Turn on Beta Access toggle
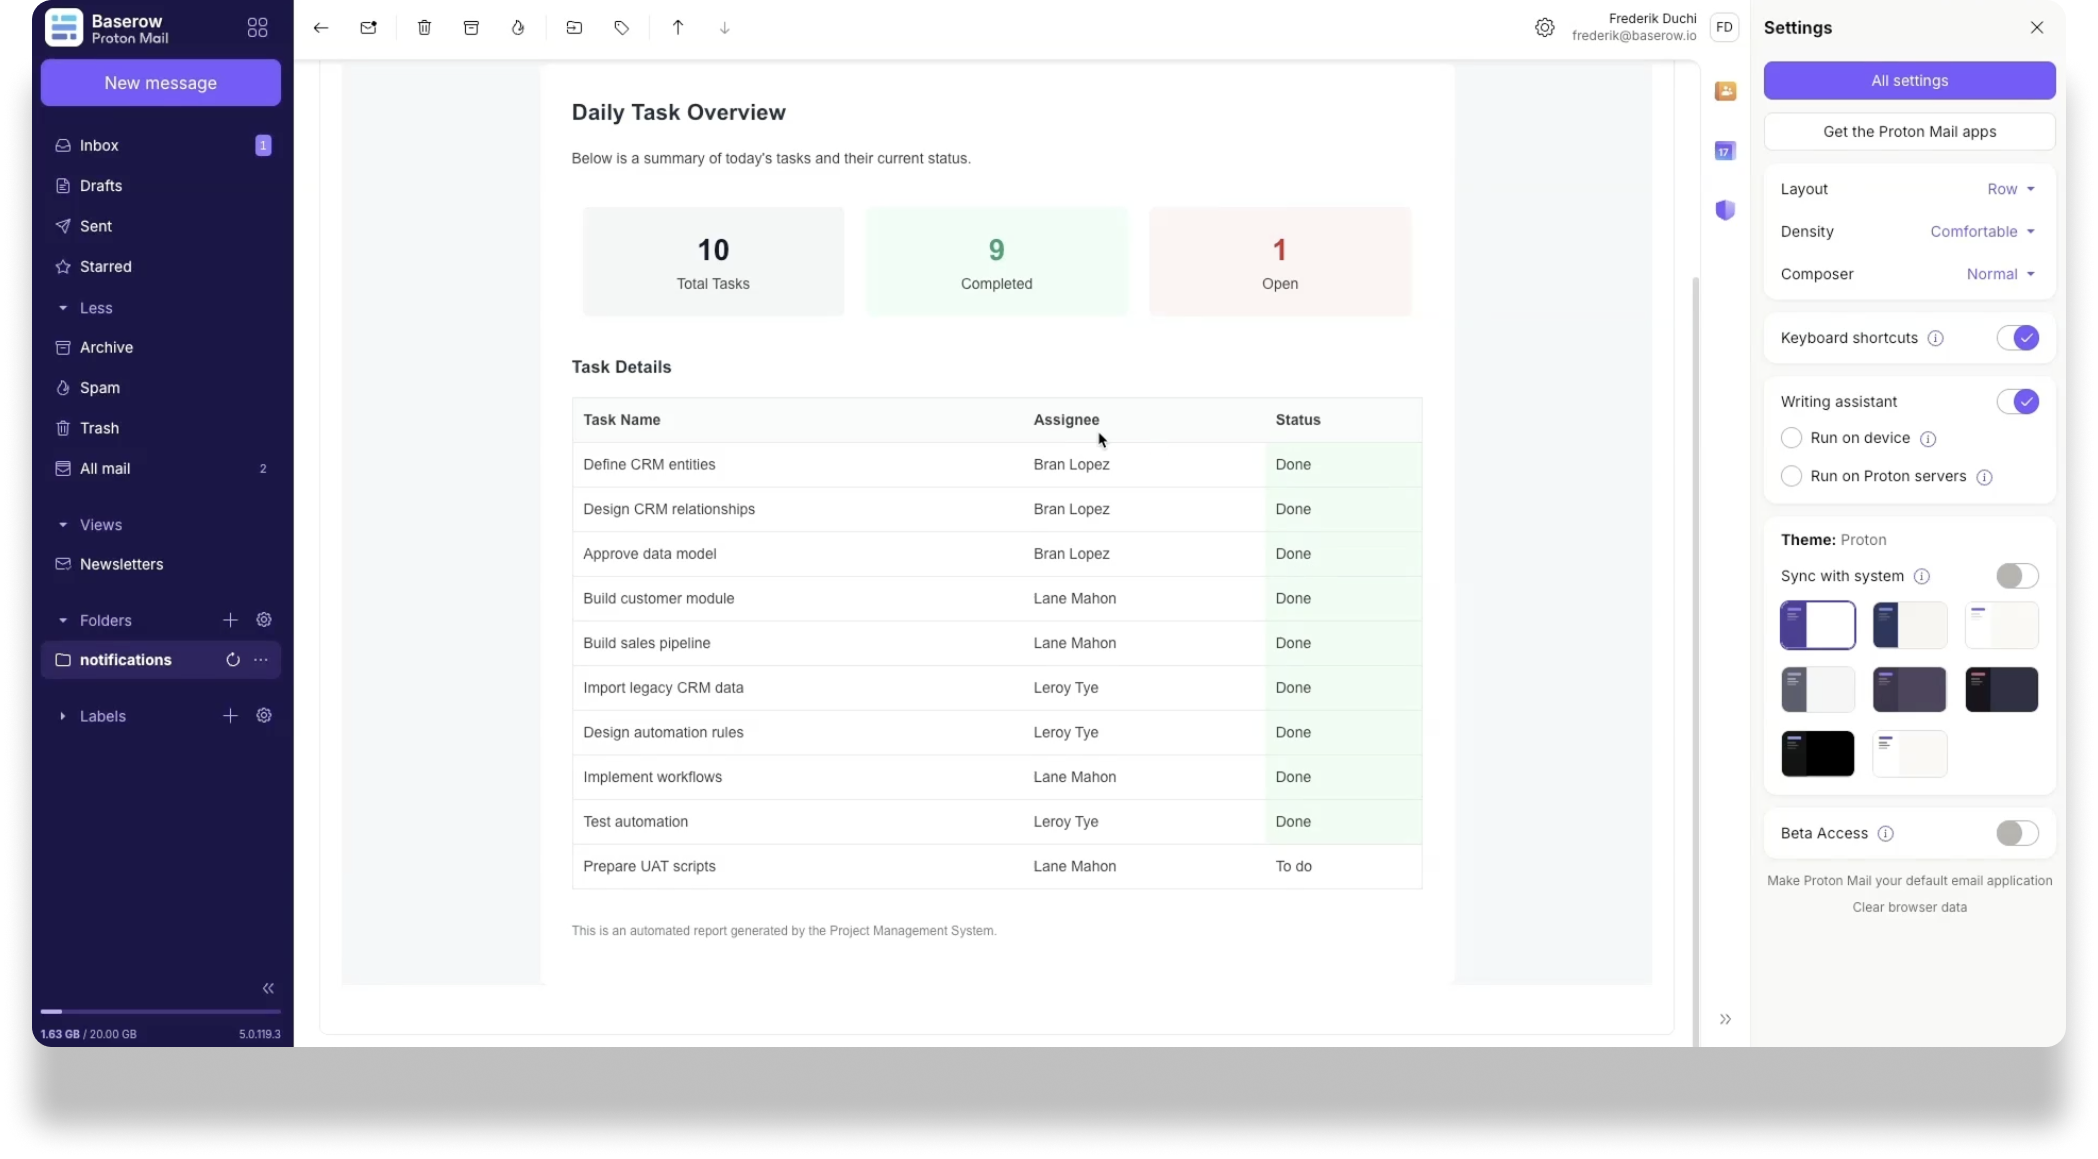The image size is (2098, 1159). (x=2017, y=833)
